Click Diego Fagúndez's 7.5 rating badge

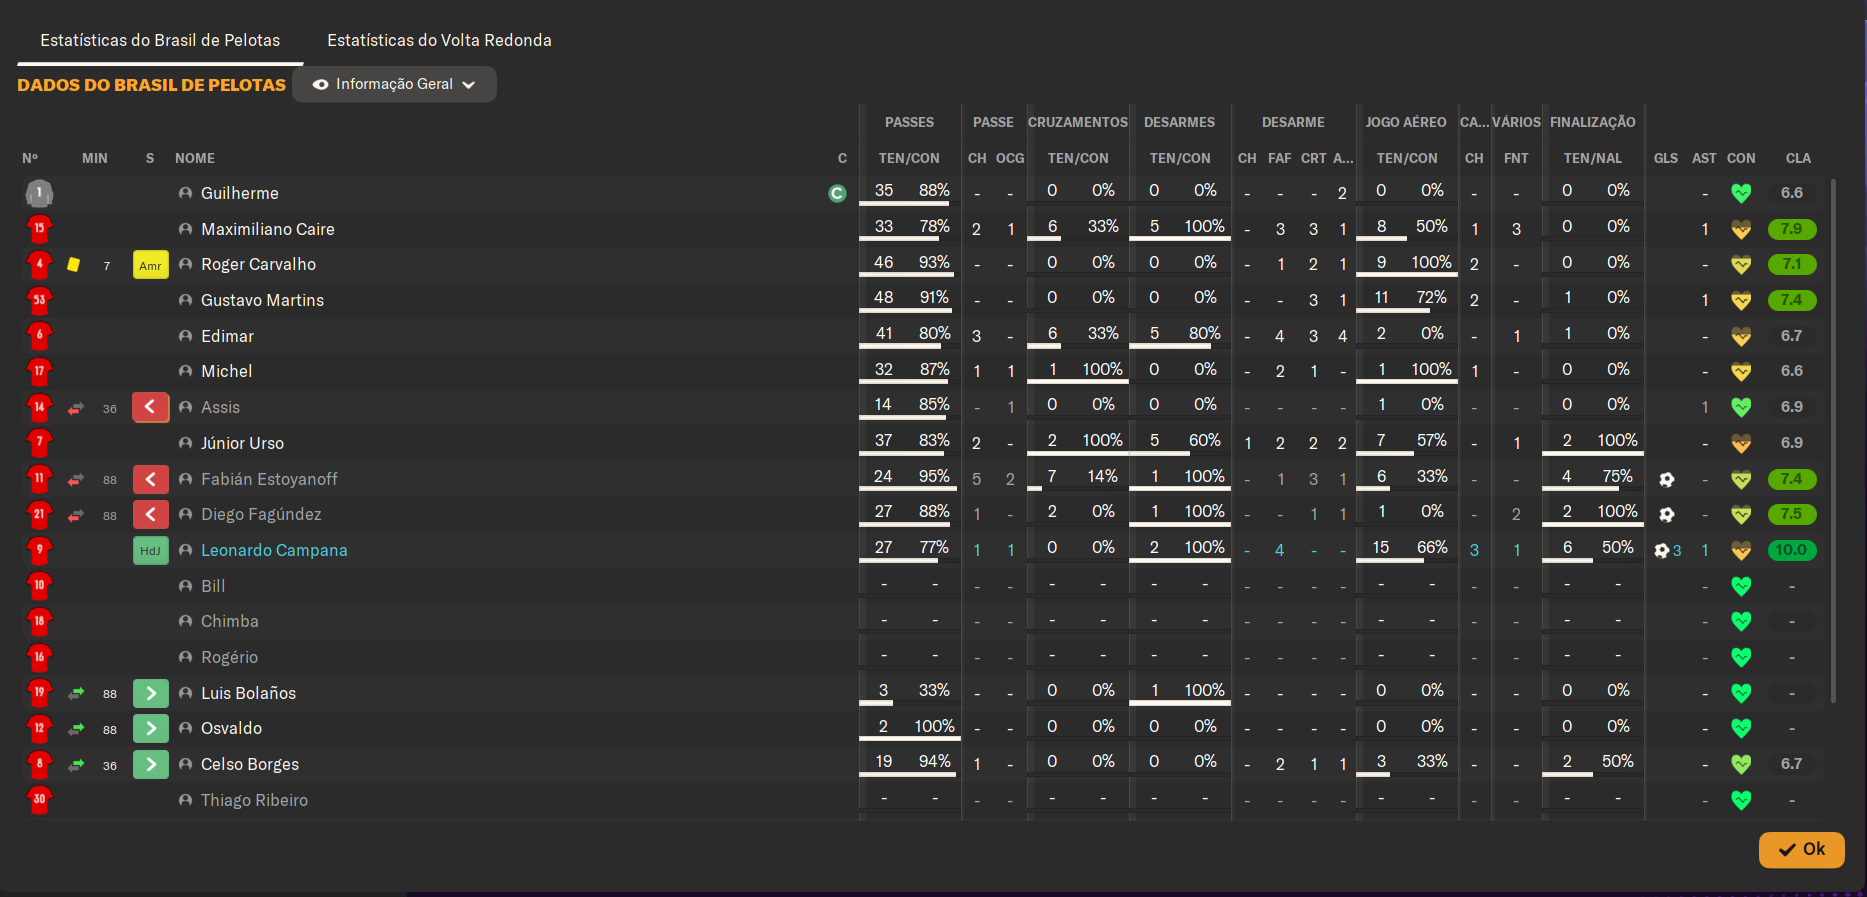1791,514
